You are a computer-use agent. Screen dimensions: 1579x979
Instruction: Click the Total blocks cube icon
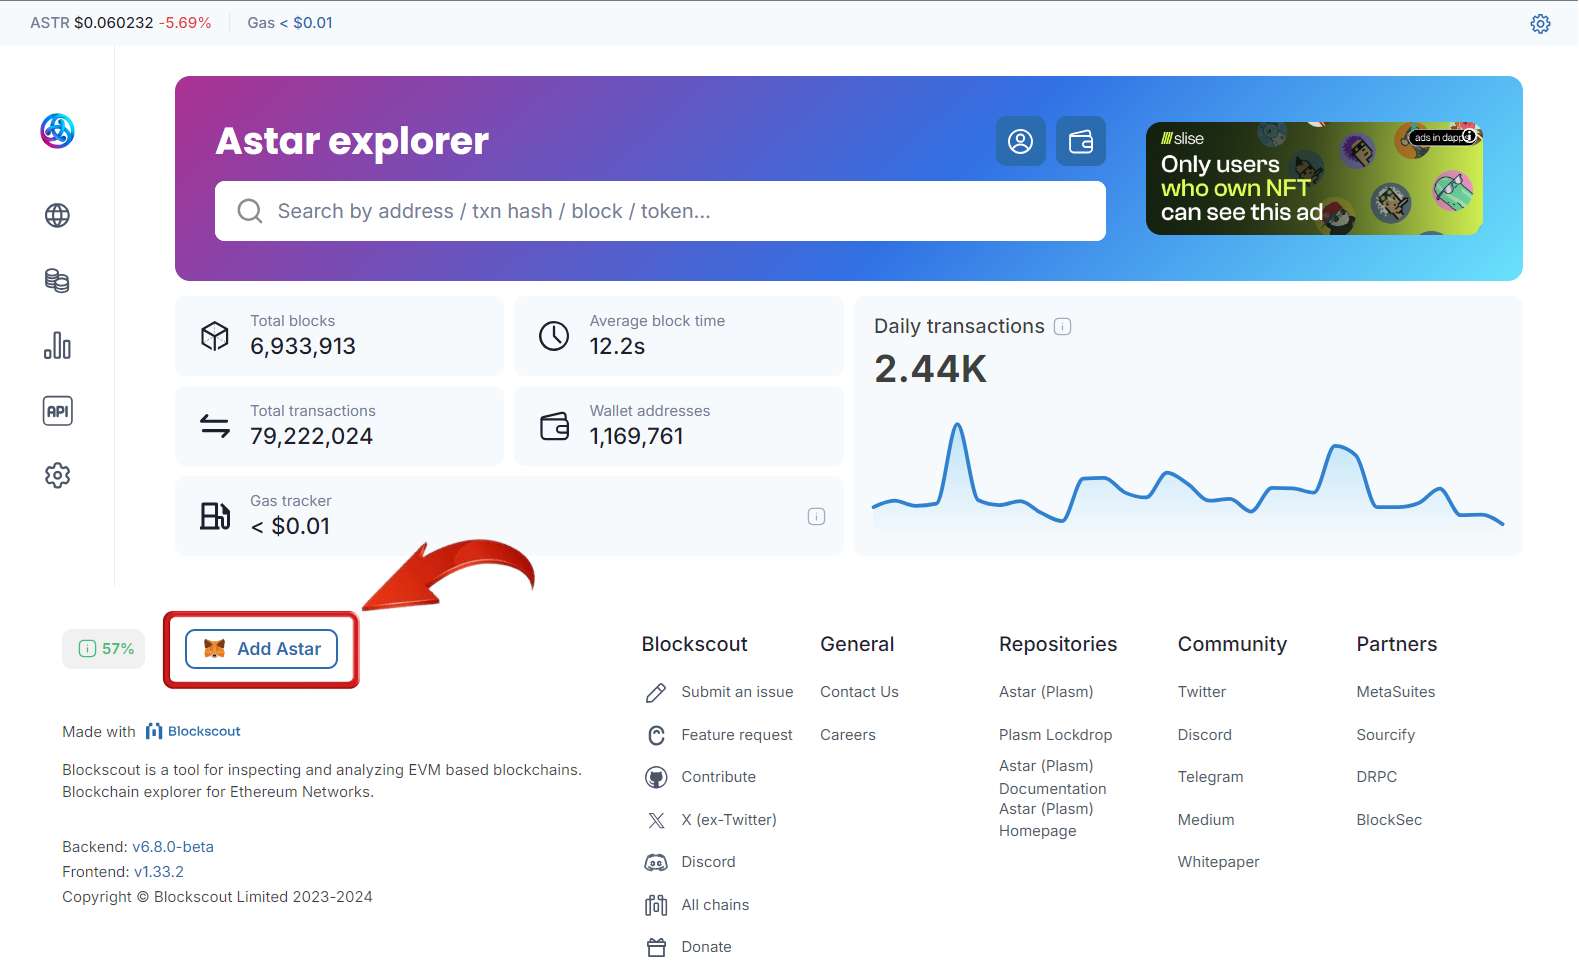pyautogui.click(x=215, y=336)
